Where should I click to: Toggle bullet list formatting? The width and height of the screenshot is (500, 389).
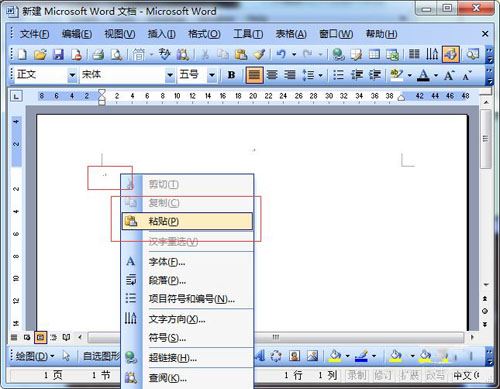338,75
